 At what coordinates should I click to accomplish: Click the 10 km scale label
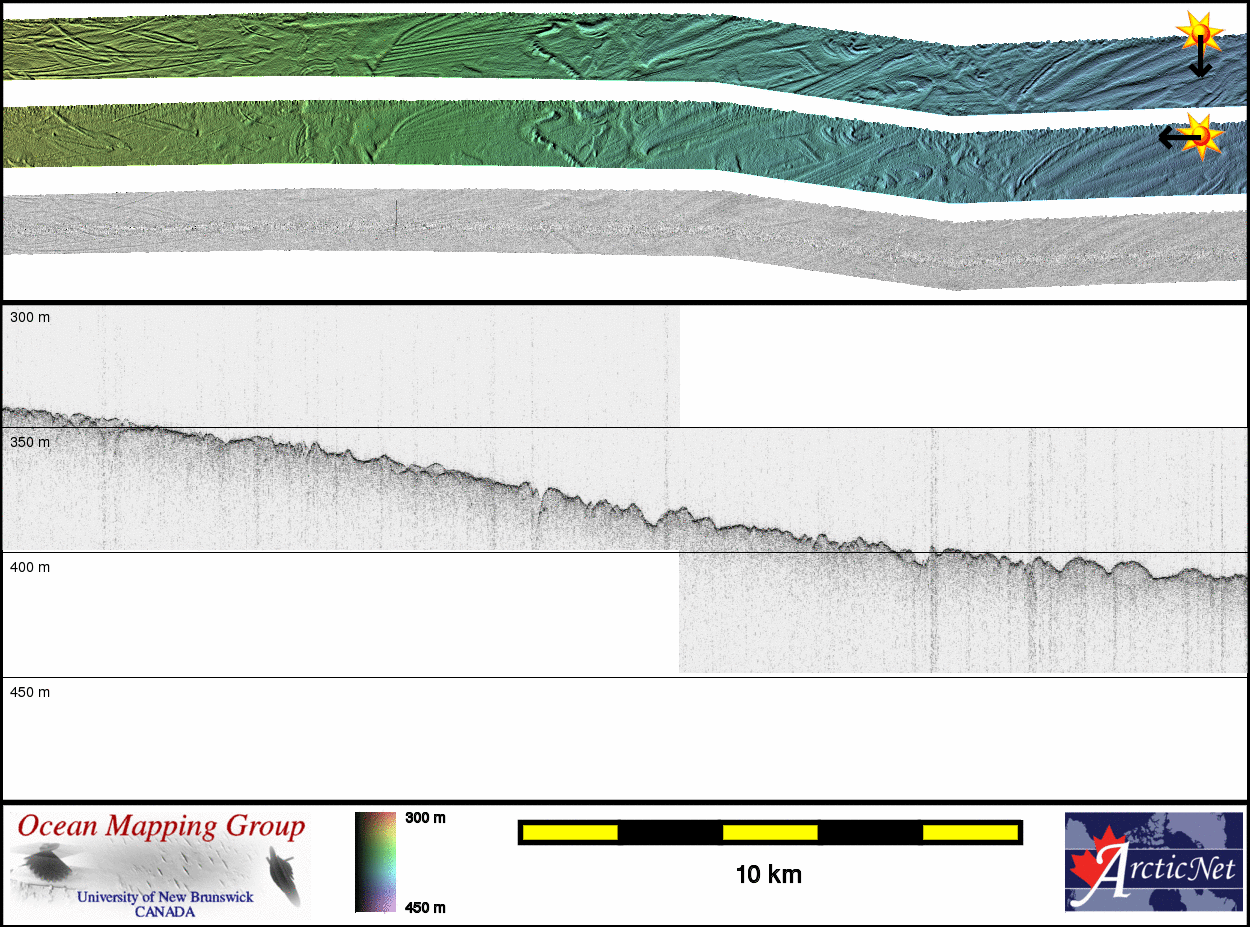pos(768,875)
